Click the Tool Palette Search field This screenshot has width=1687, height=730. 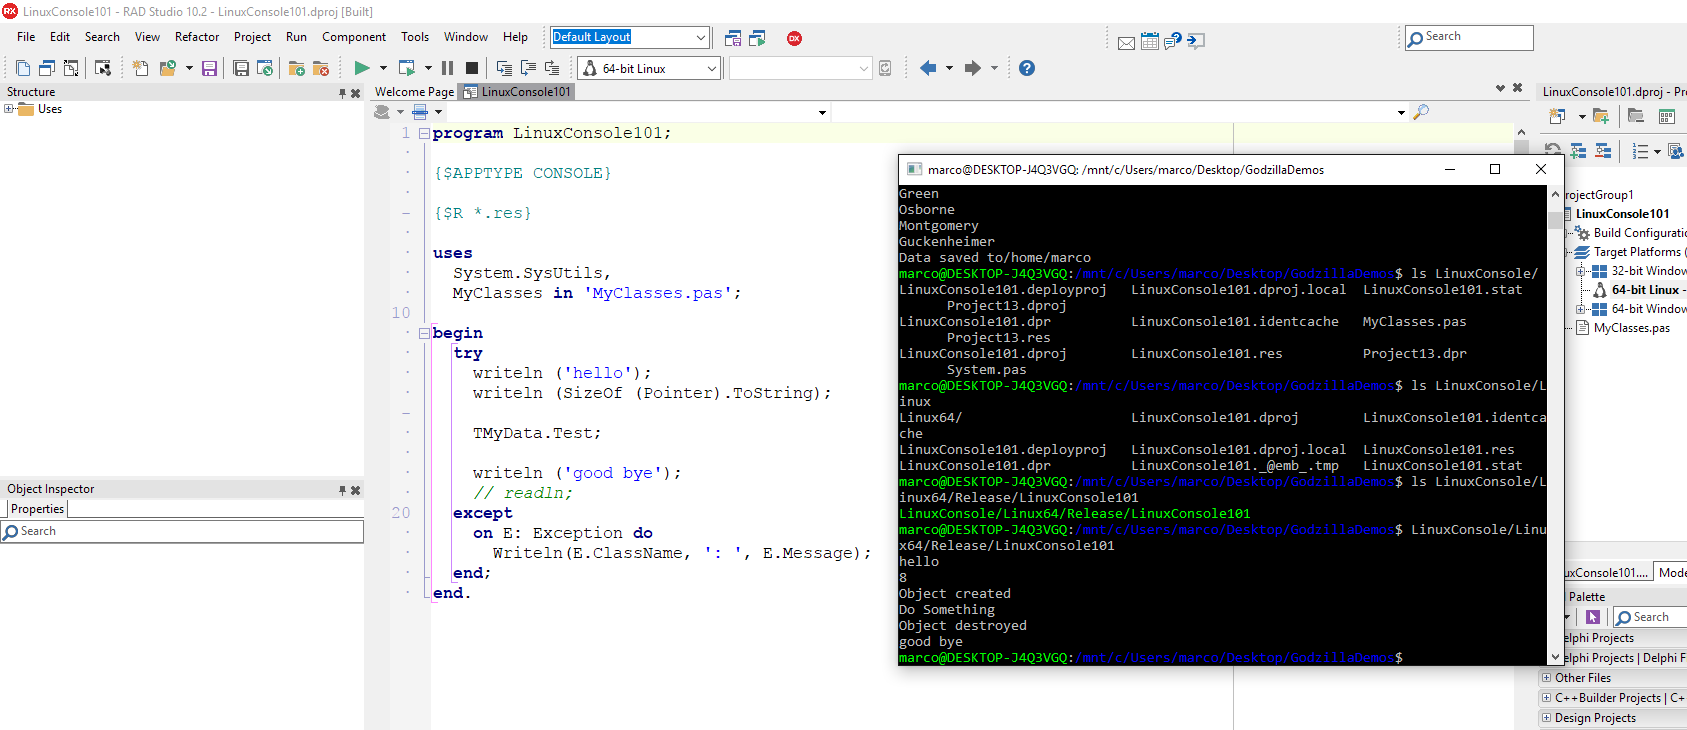point(1650,617)
